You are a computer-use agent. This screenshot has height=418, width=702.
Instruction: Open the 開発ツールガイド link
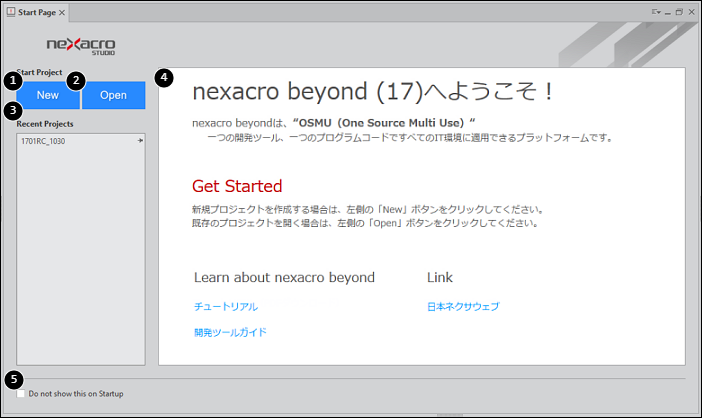[x=230, y=332]
